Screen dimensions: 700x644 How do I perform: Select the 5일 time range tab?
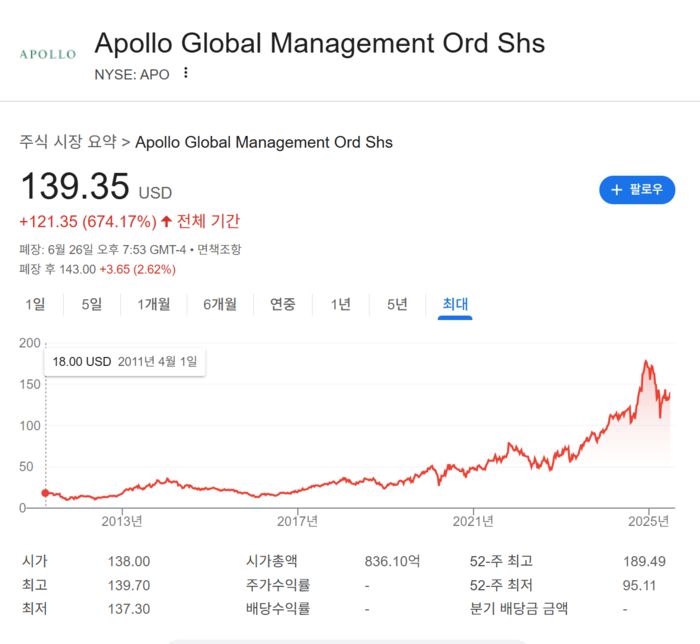tap(92, 304)
